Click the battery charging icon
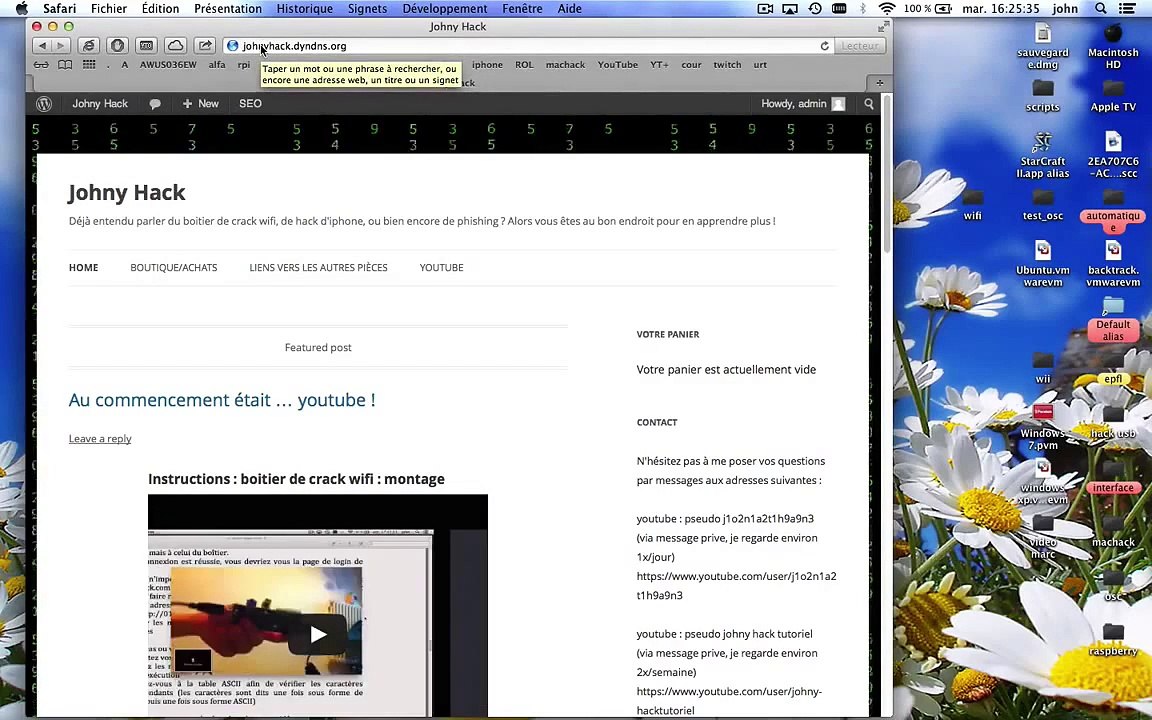1152x720 pixels. coord(943,8)
